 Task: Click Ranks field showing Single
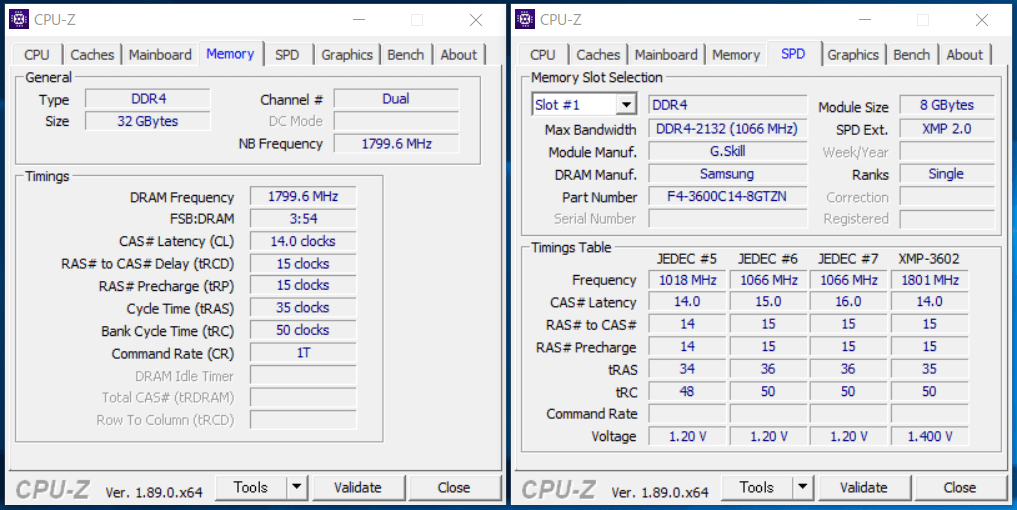coord(947,174)
